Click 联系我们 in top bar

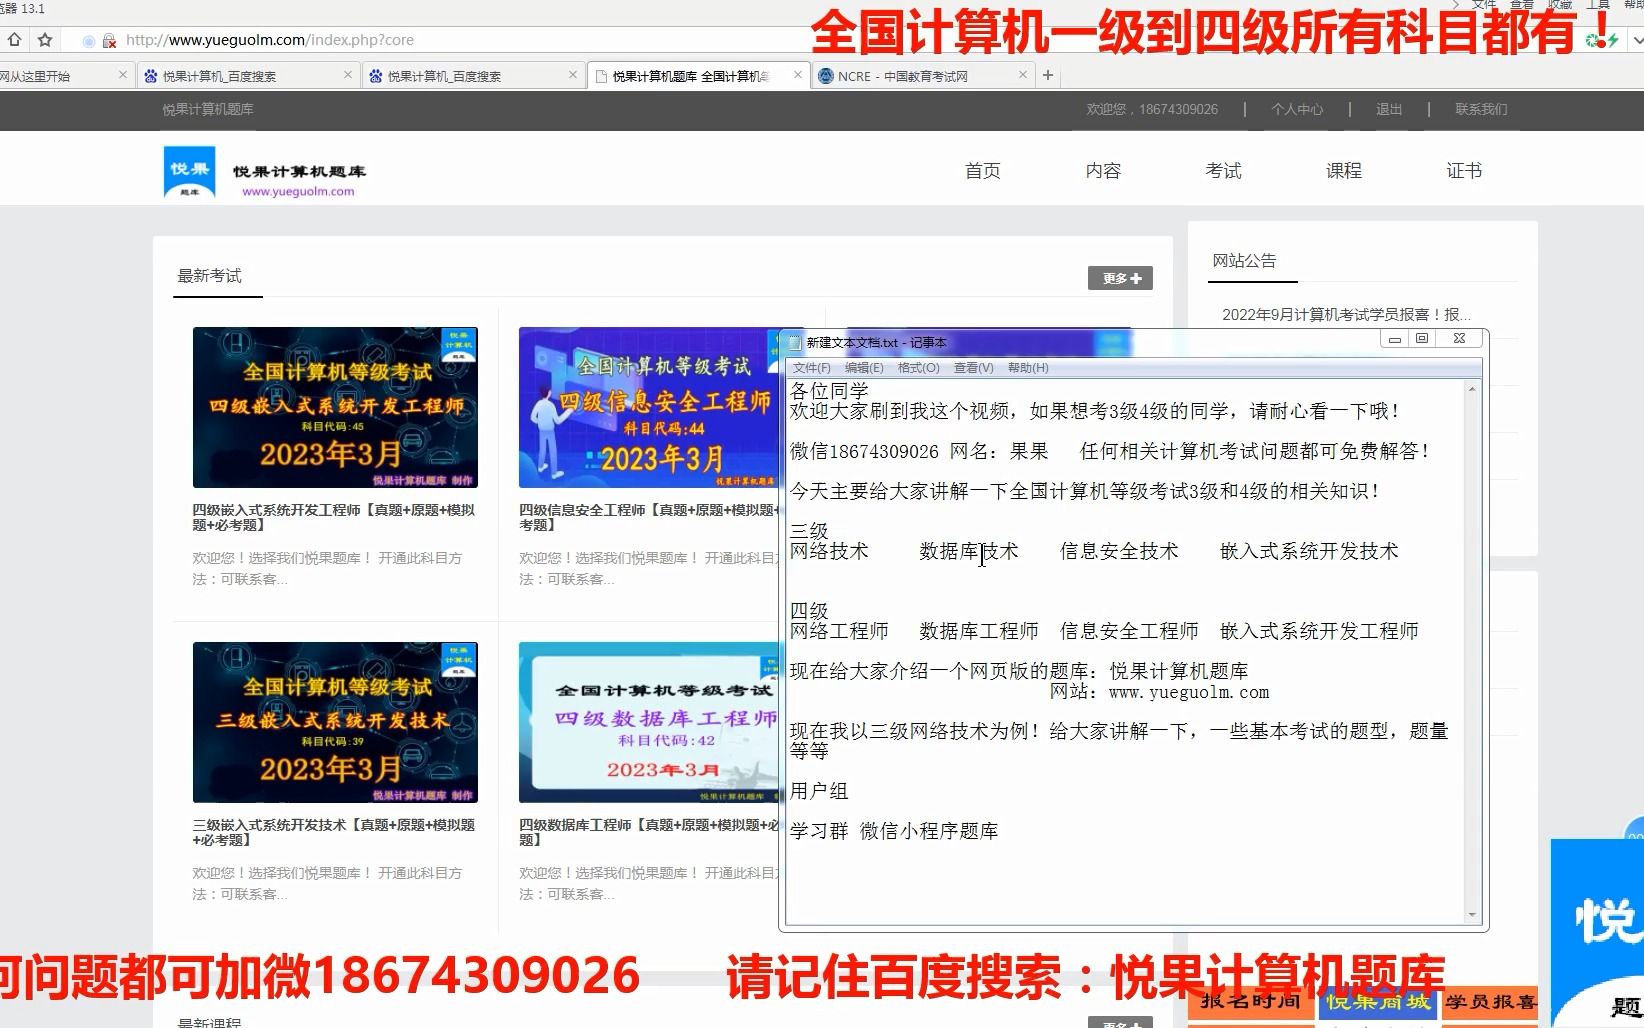1481,109
